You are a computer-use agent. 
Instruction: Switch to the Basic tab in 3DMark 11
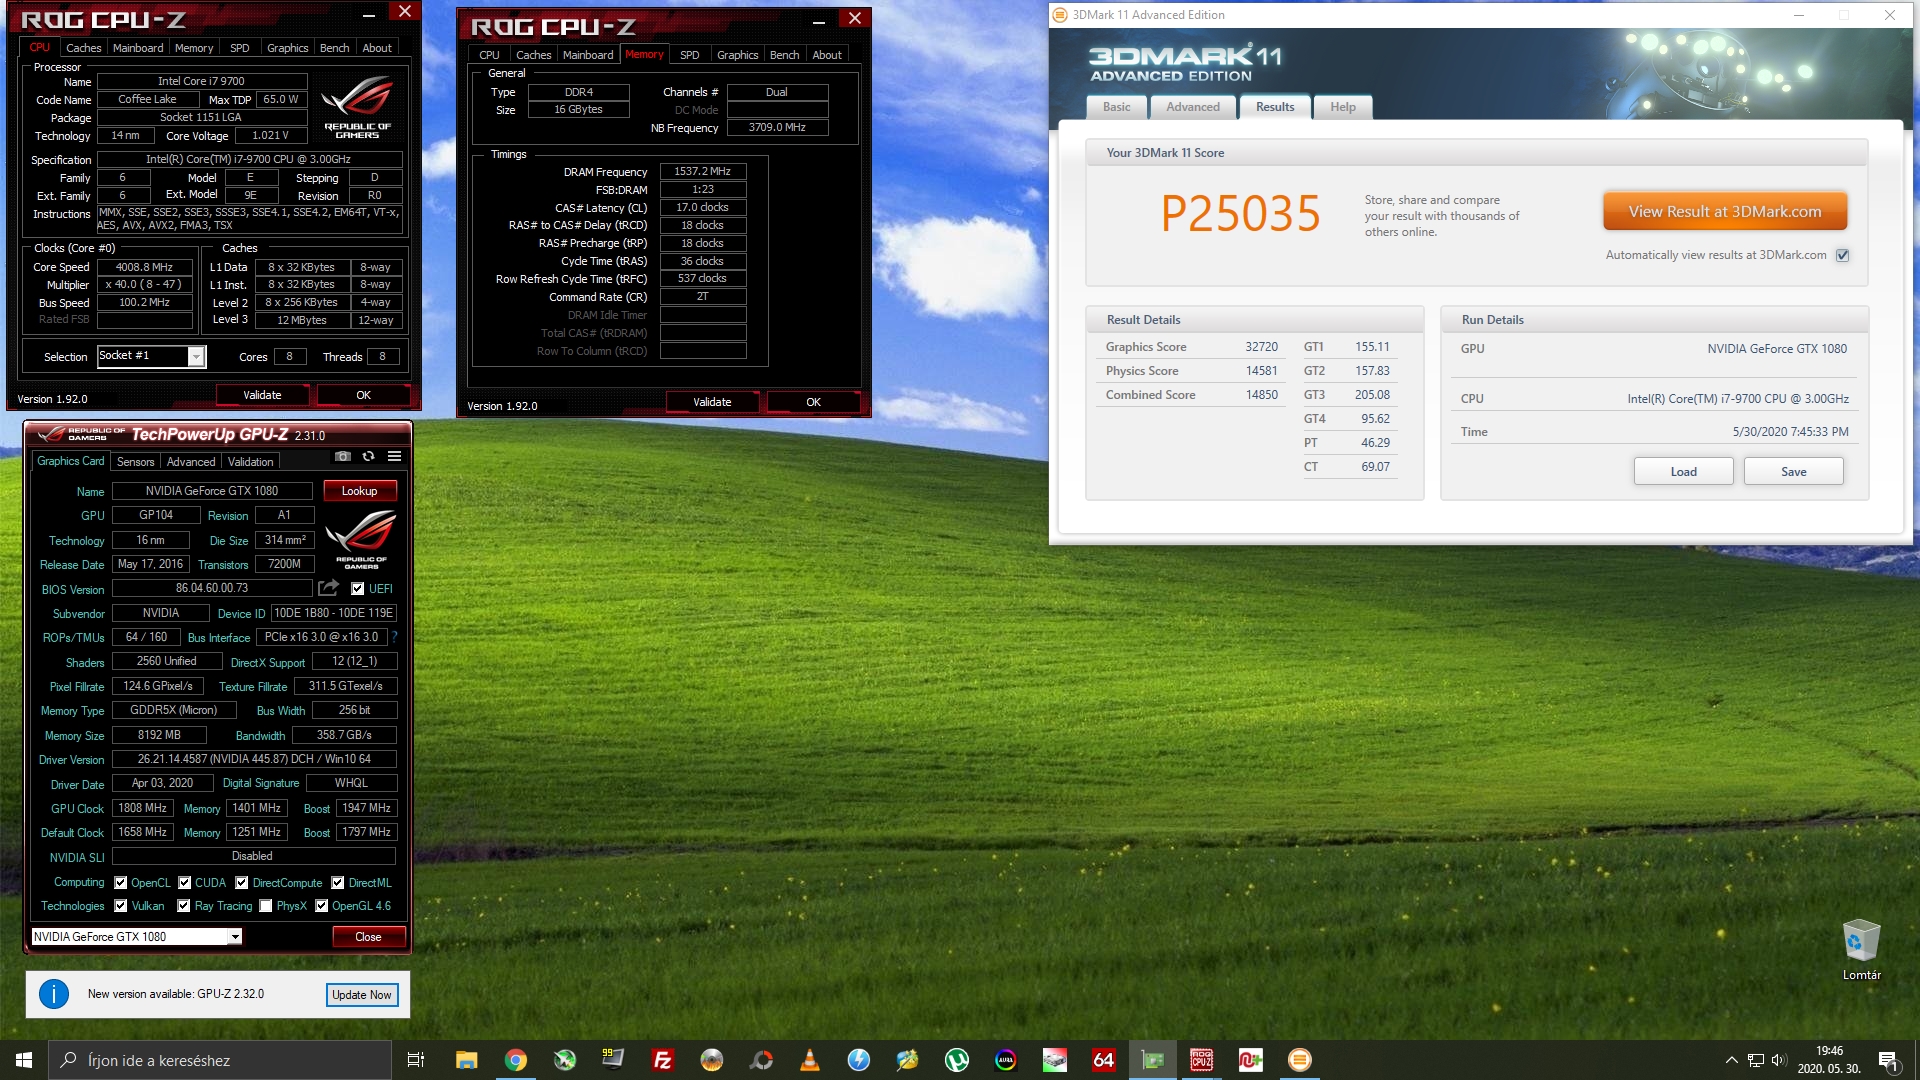click(x=1117, y=107)
